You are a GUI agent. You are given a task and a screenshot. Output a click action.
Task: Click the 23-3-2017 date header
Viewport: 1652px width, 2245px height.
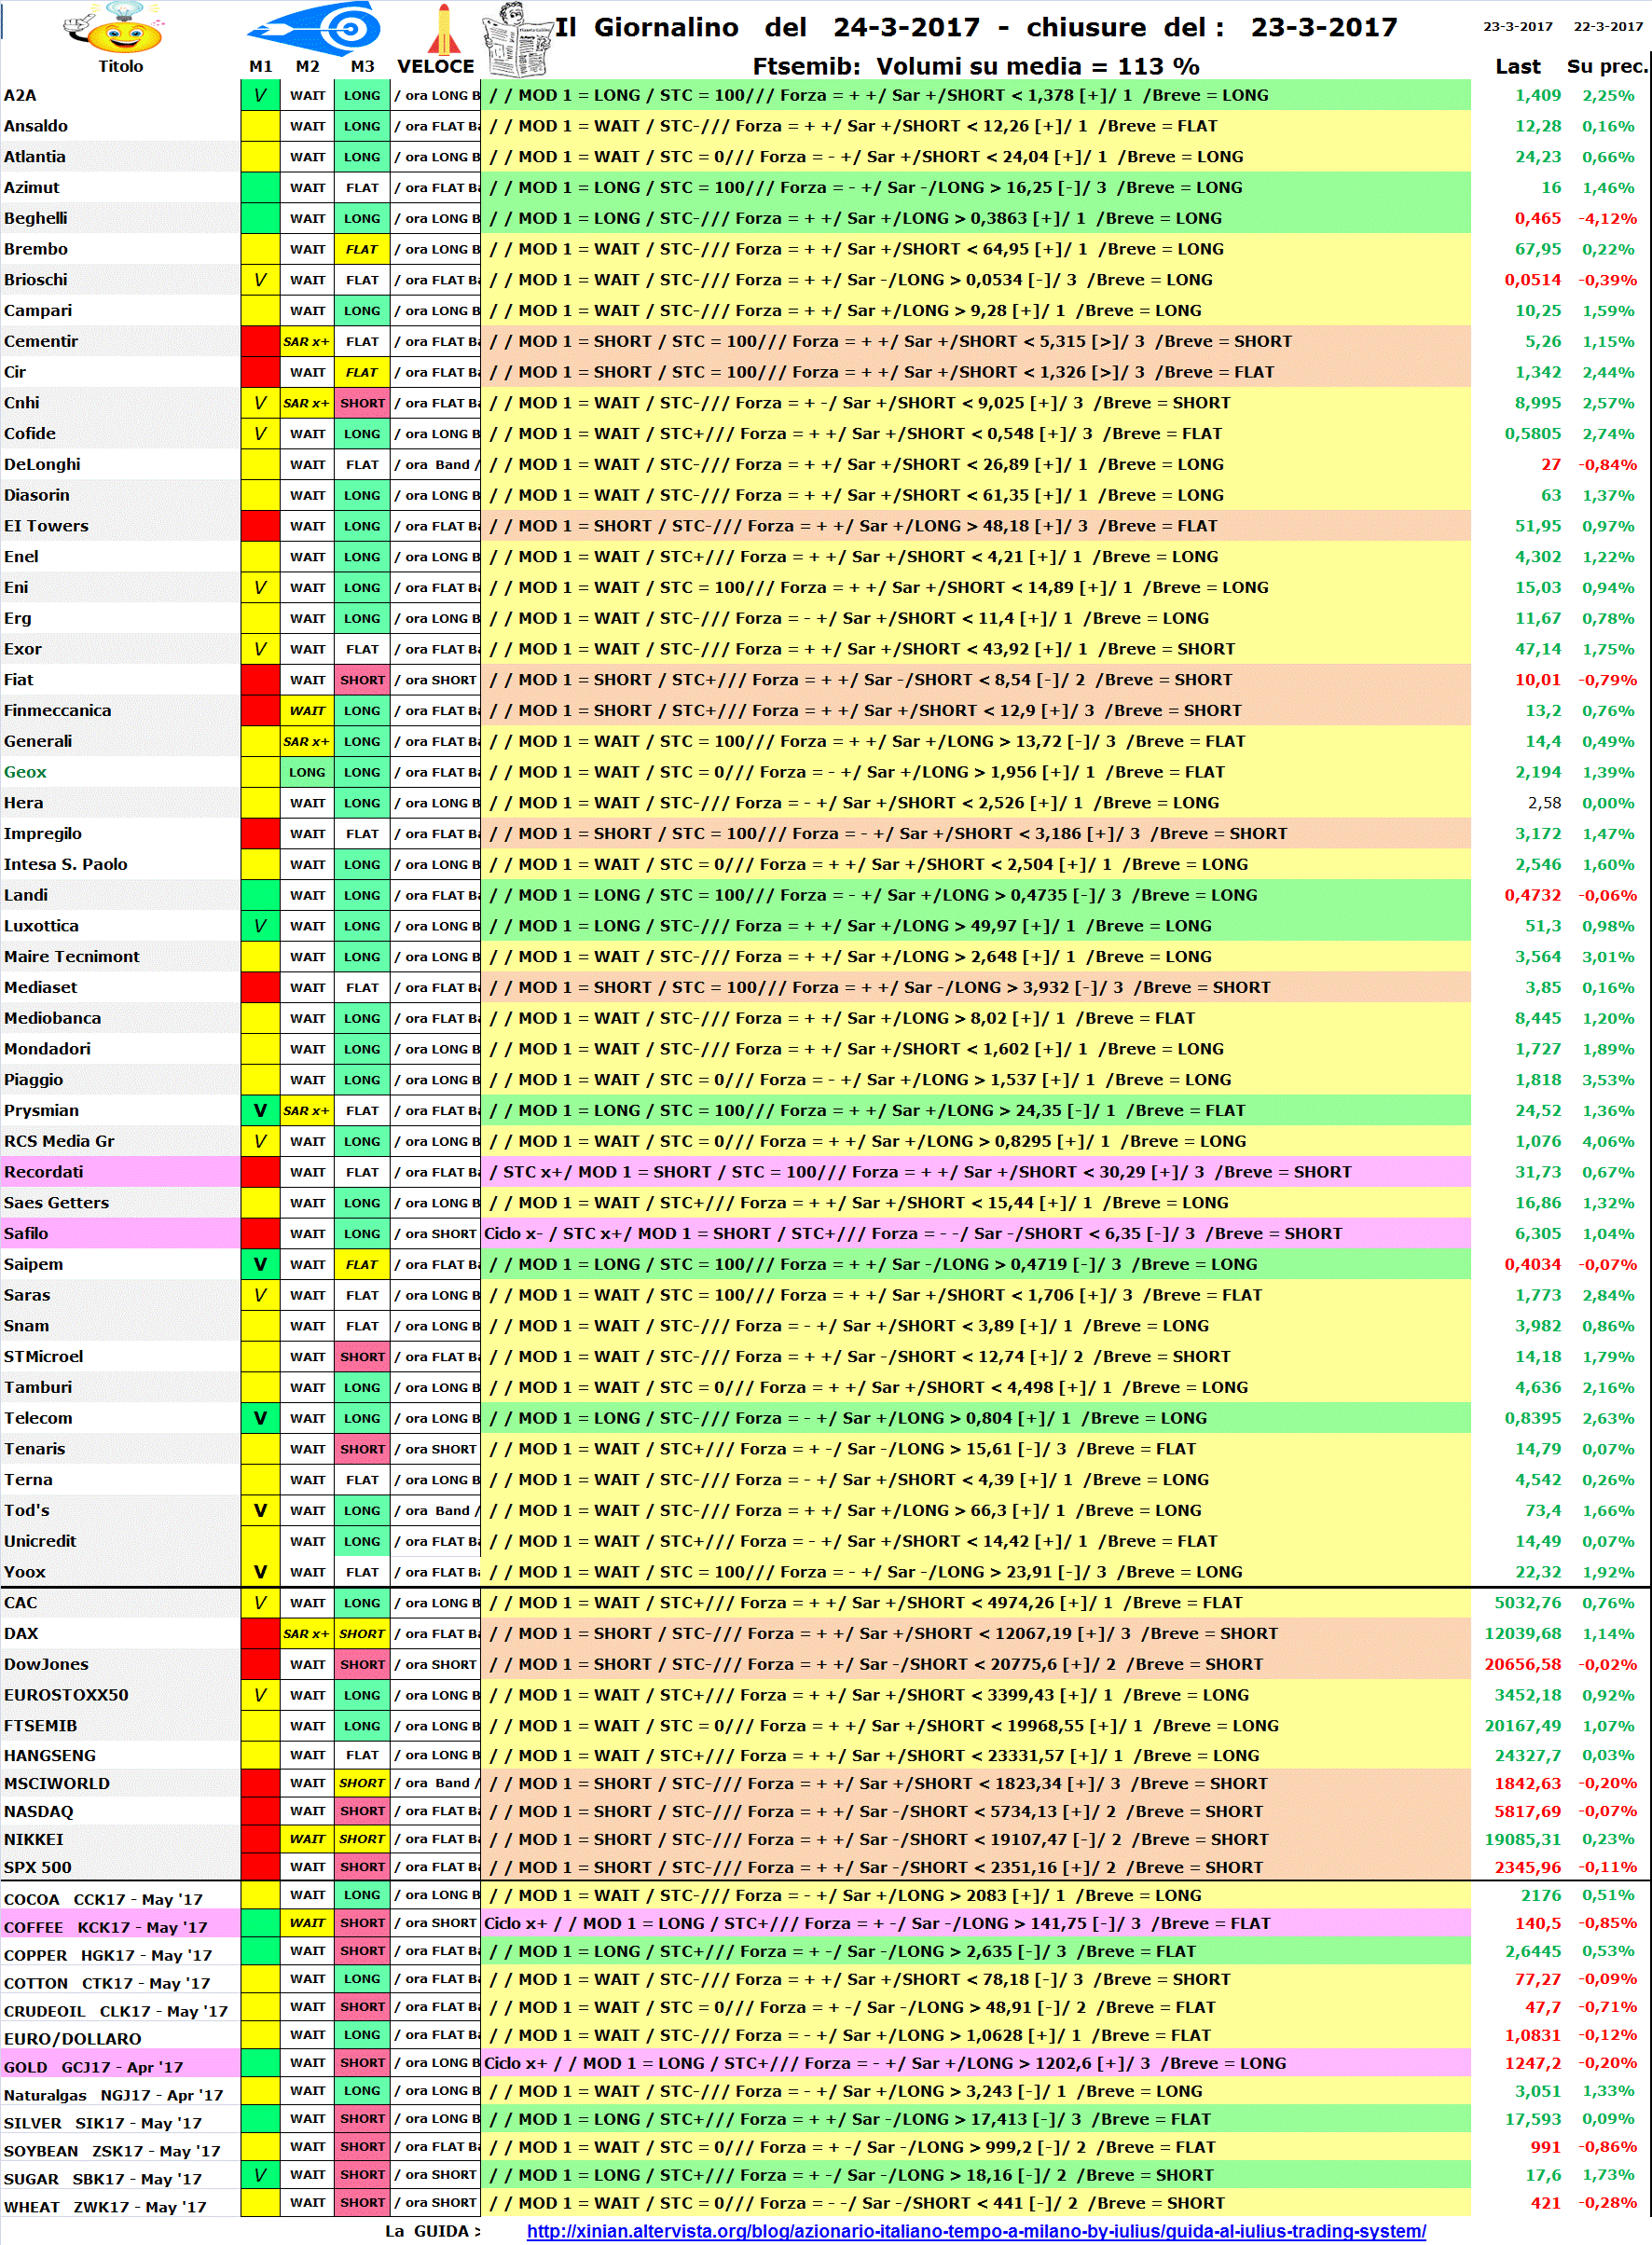(1517, 26)
